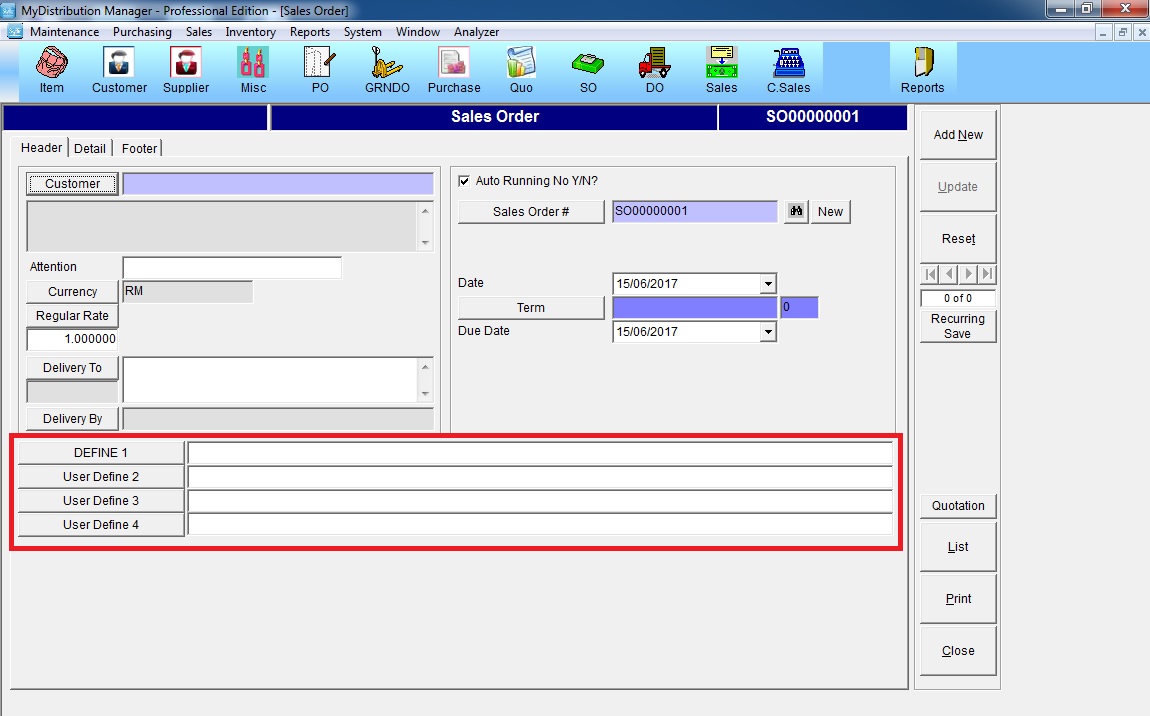The width and height of the screenshot is (1150, 716).
Task: Click the Customer toolbar icon
Action: pyautogui.click(x=119, y=69)
